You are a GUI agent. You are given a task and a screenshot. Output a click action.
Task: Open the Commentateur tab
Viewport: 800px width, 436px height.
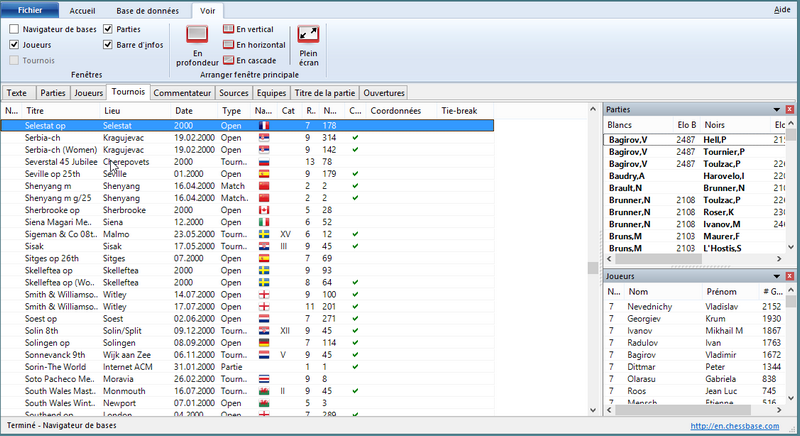point(182,93)
